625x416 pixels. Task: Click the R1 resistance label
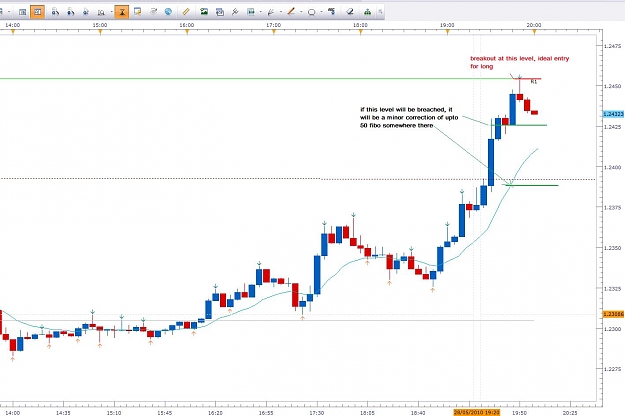point(534,82)
